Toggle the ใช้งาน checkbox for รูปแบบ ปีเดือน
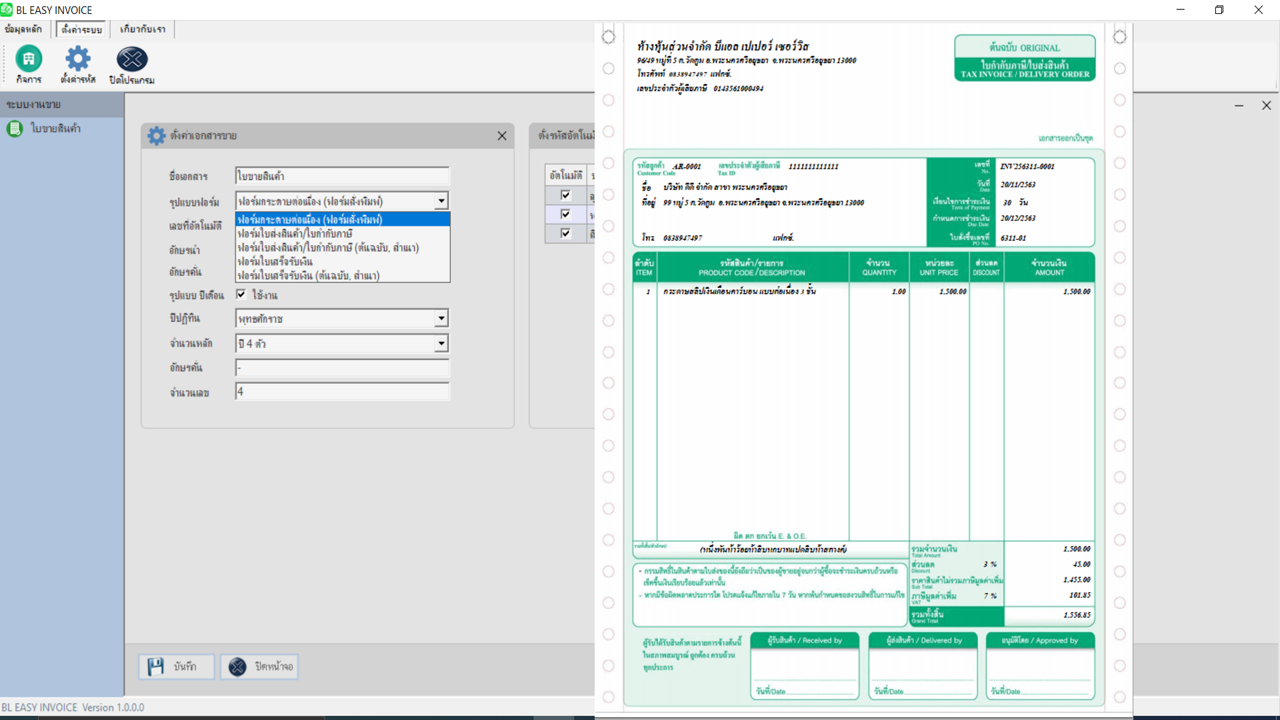This screenshot has height=720, width=1280. pos(241,295)
